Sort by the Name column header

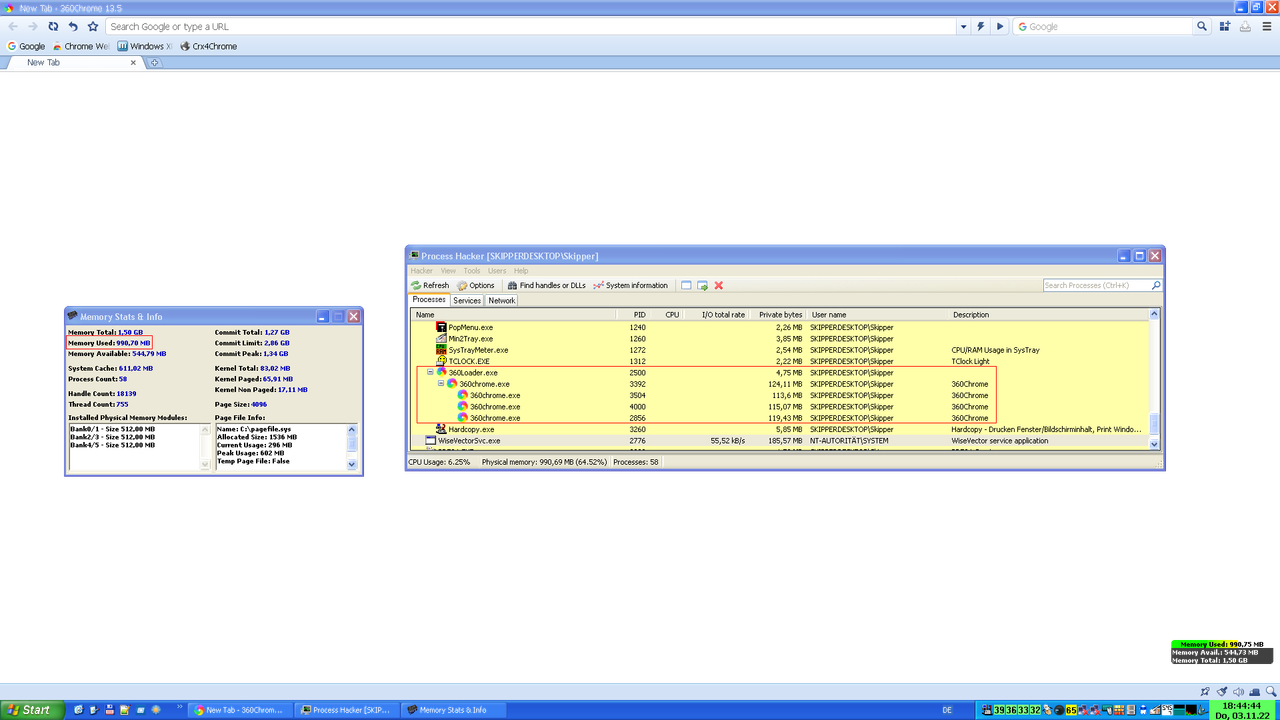click(x=515, y=315)
